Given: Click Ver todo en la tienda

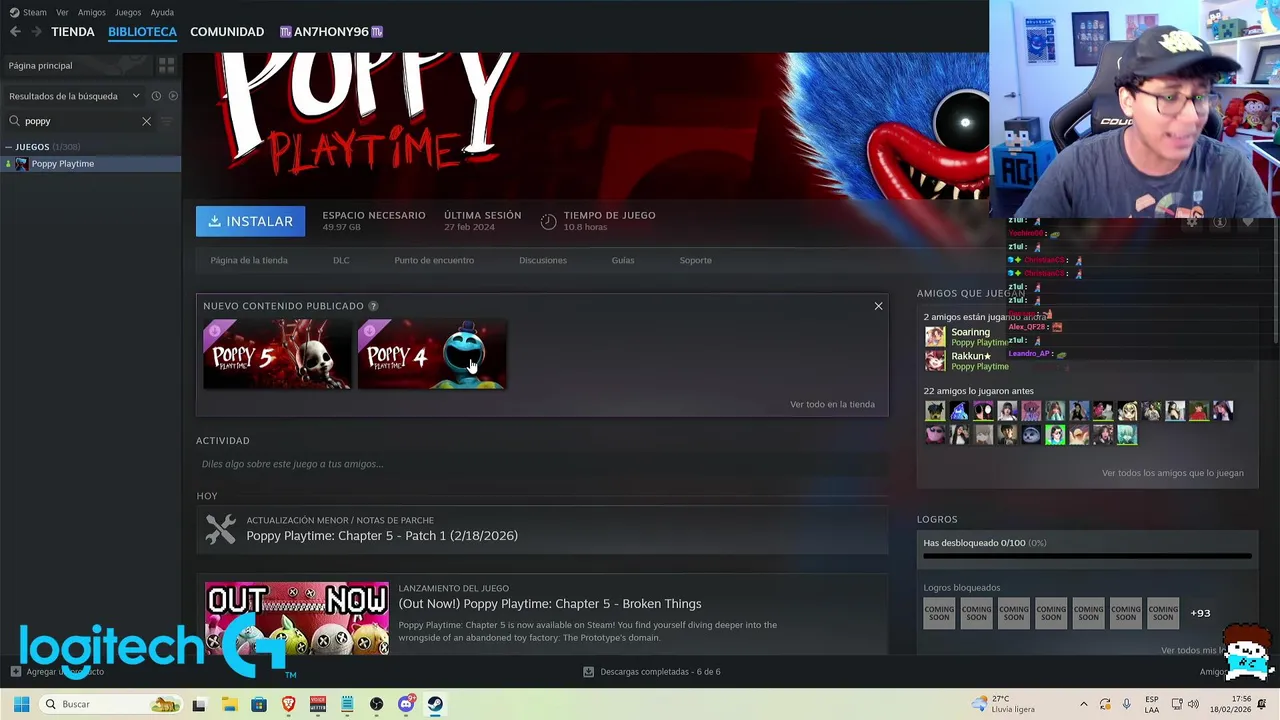Looking at the screenshot, I should click(832, 404).
